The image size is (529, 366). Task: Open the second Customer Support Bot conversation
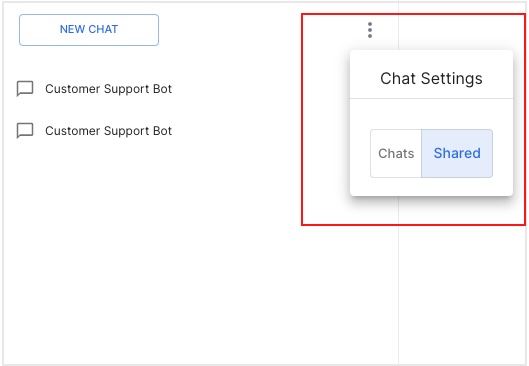(x=94, y=131)
